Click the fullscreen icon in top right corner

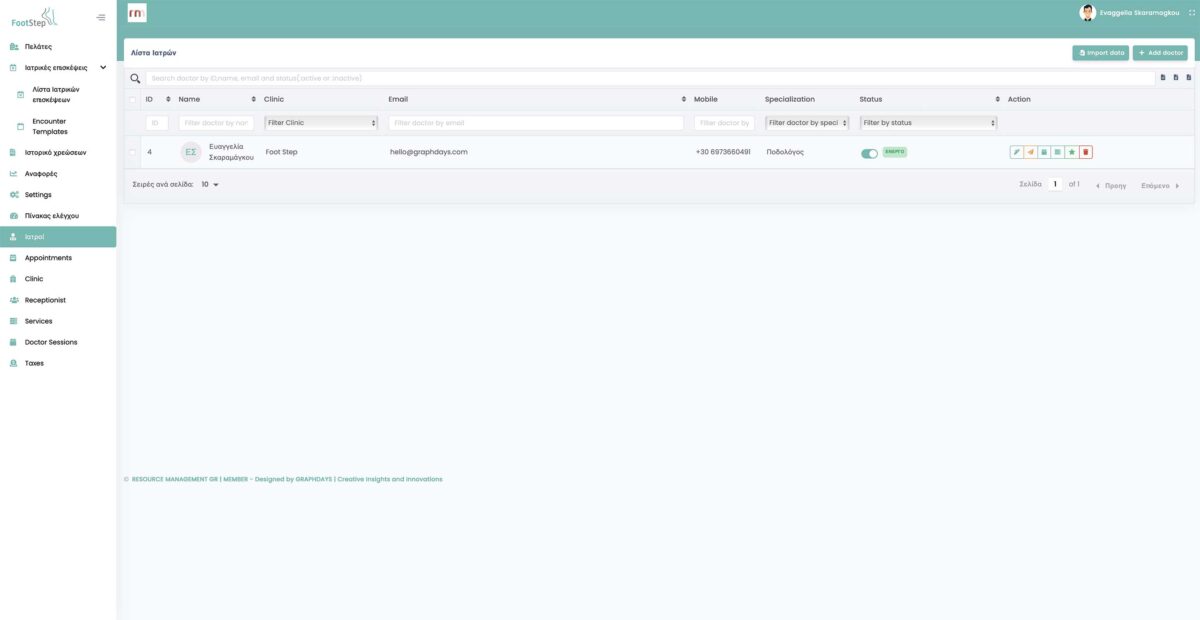(x=1191, y=13)
